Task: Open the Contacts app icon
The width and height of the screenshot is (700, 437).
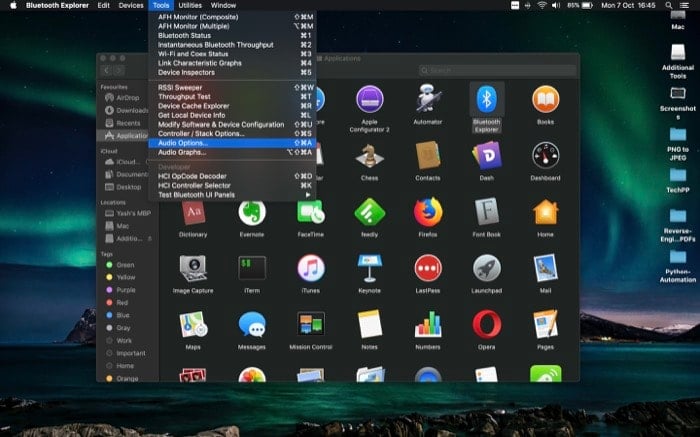Action: coord(428,155)
